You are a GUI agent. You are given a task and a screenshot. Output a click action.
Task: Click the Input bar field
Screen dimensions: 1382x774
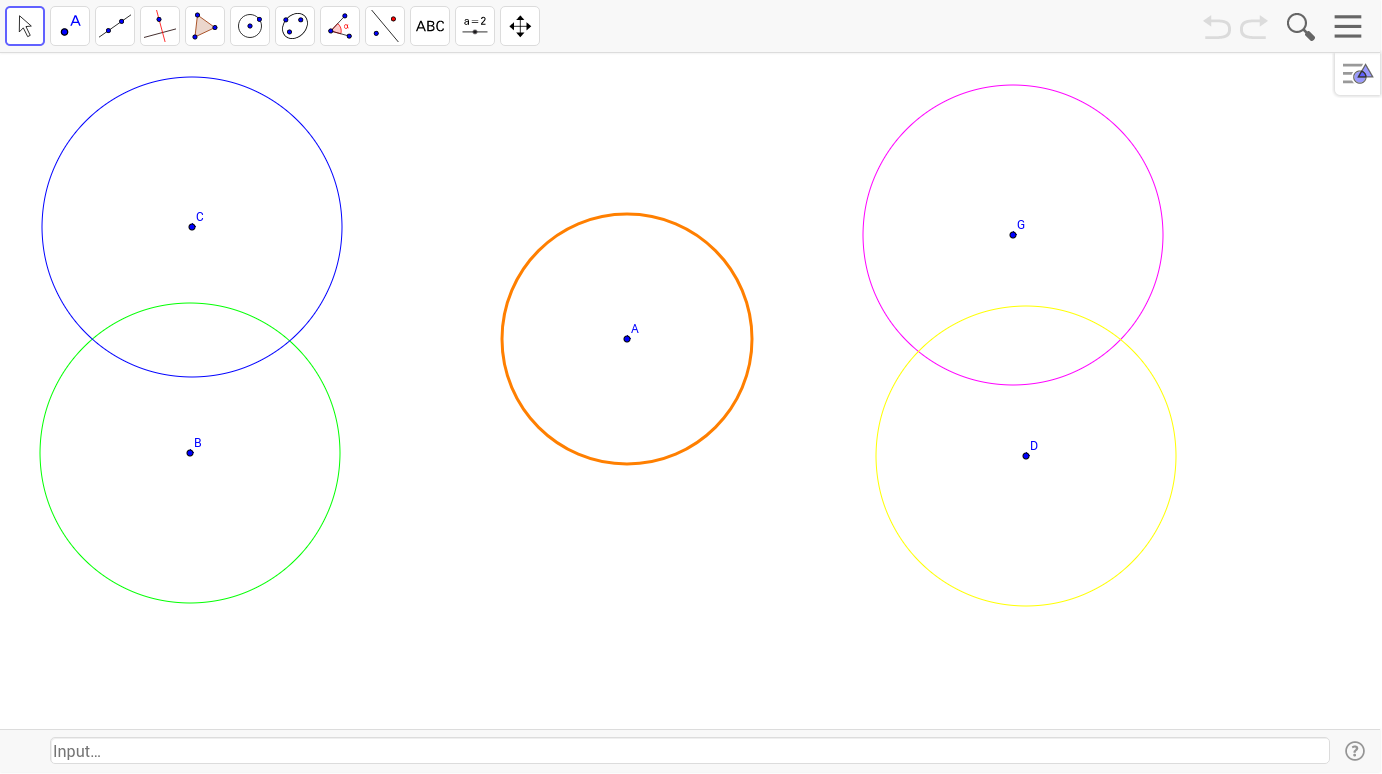[x=690, y=751]
